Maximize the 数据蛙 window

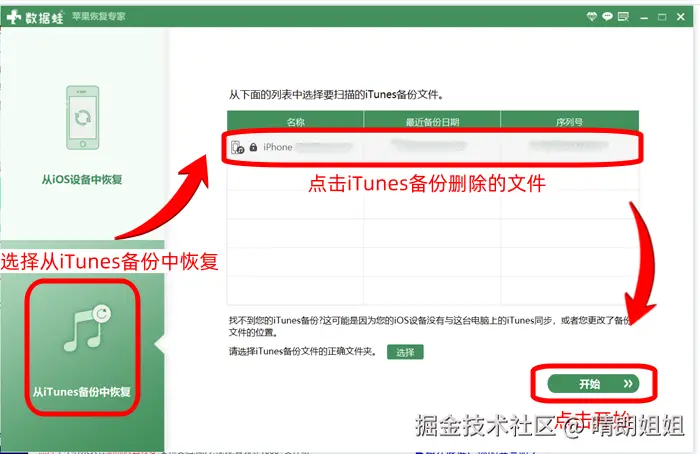click(x=662, y=17)
